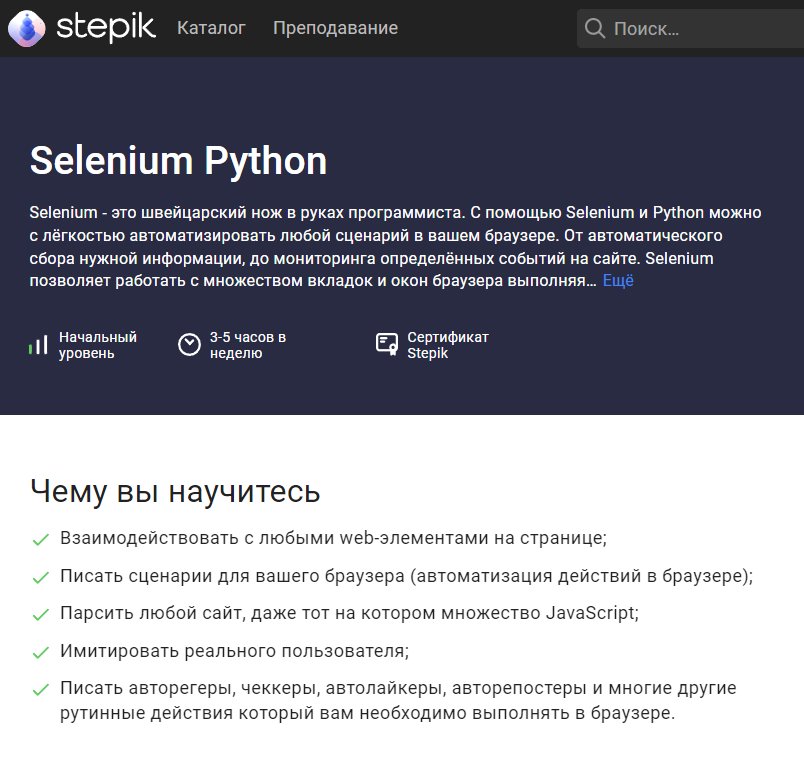Image resolution: width=804 pixels, height=778 pixels.
Task: Click the 'Начальный уровень' label
Action: (x=97, y=345)
